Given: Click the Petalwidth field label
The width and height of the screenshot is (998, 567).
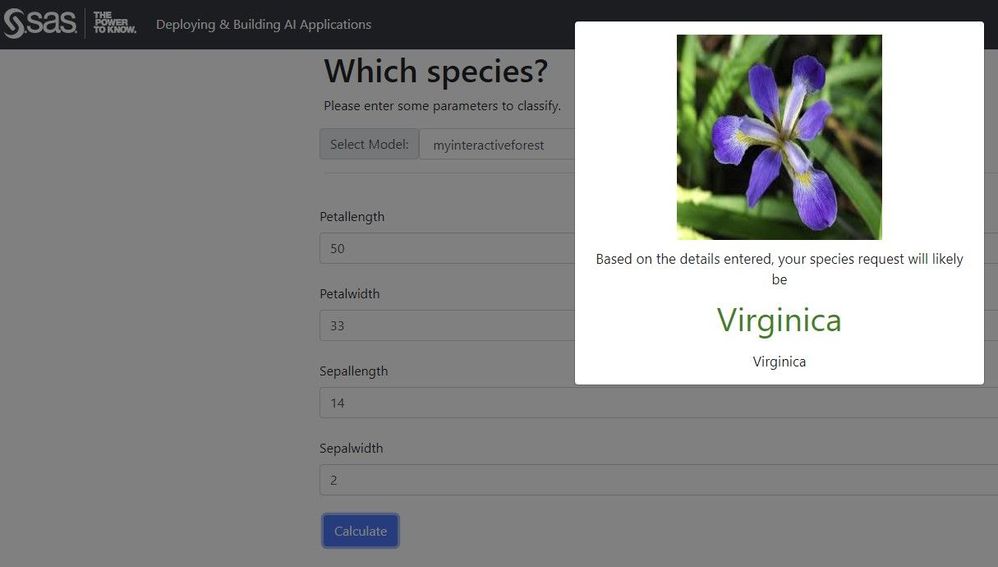Looking at the screenshot, I should point(350,294).
